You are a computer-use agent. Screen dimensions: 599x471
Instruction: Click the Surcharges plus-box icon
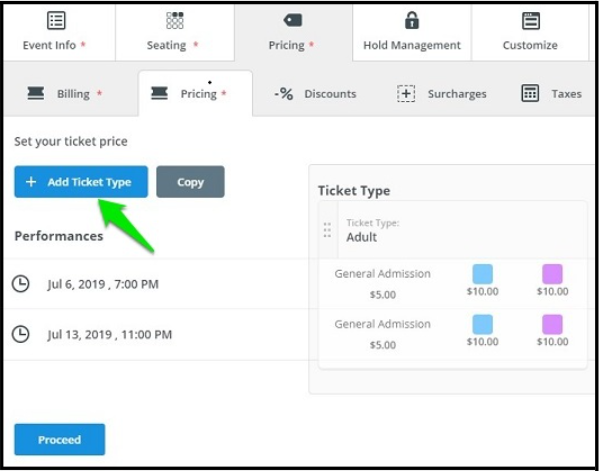coord(406,94)
